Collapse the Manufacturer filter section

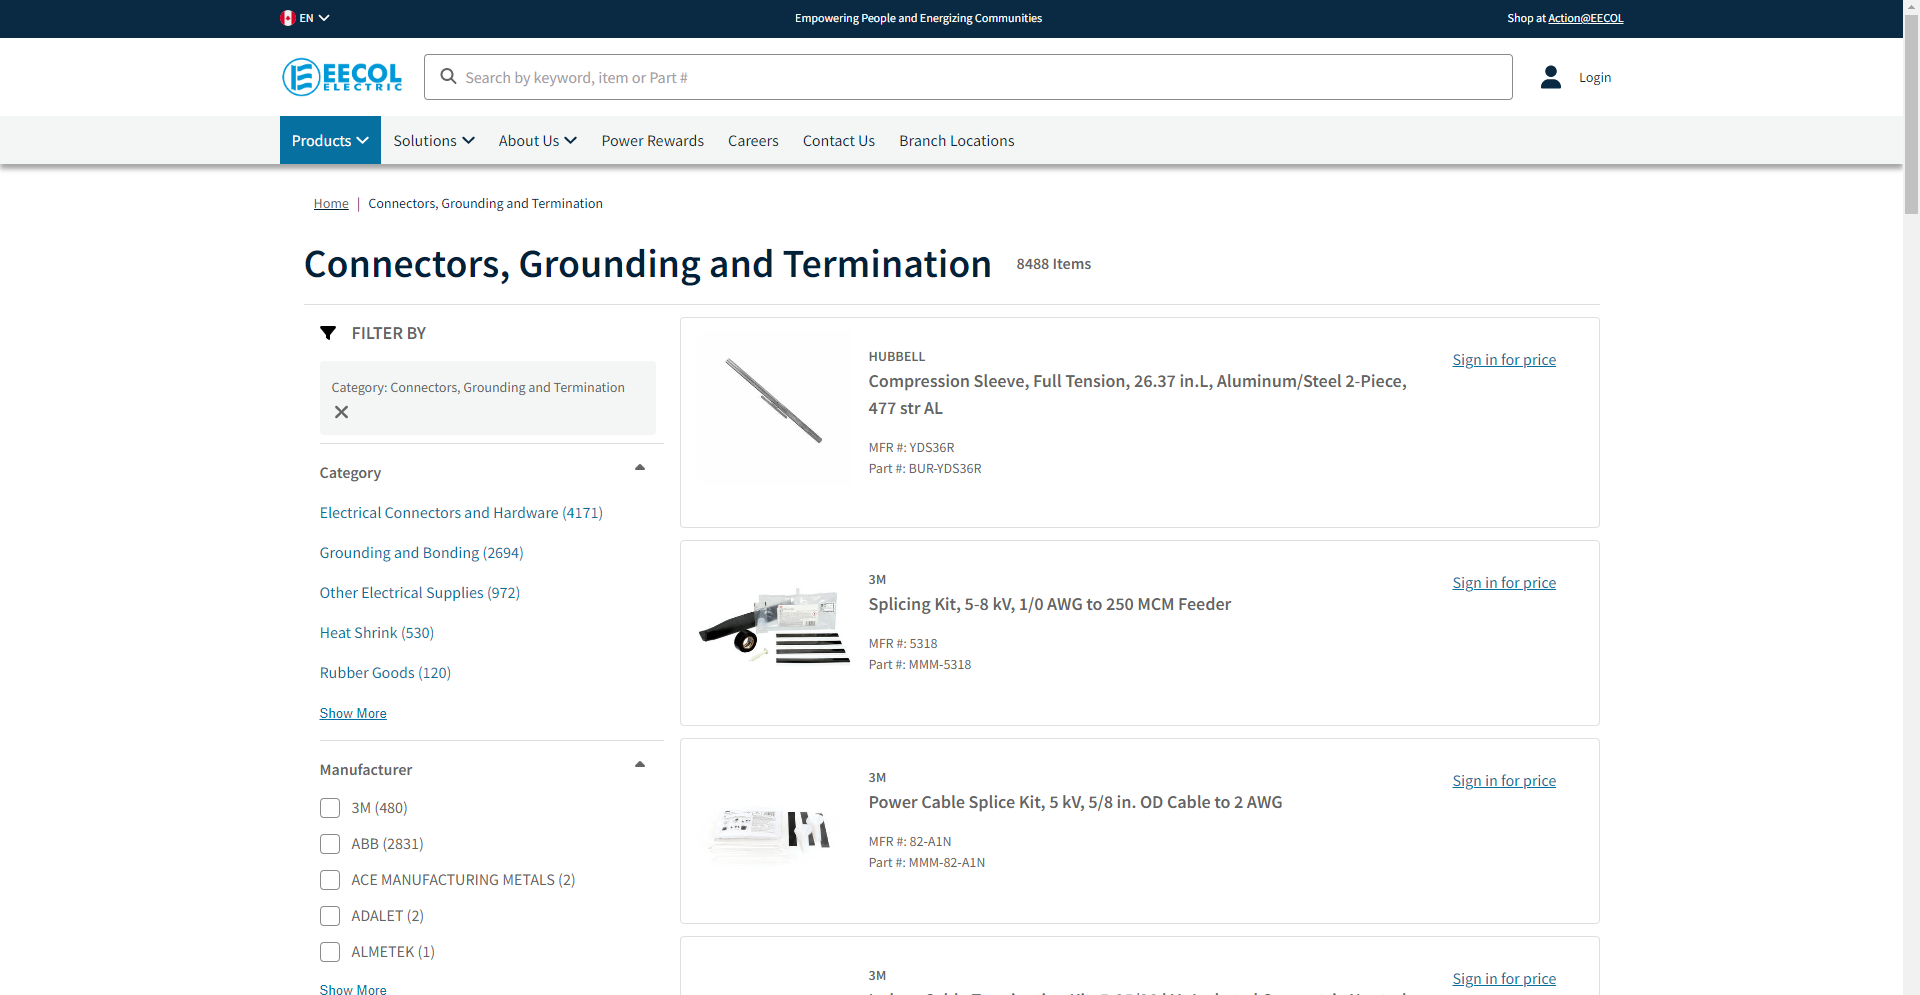pos(640,765)
